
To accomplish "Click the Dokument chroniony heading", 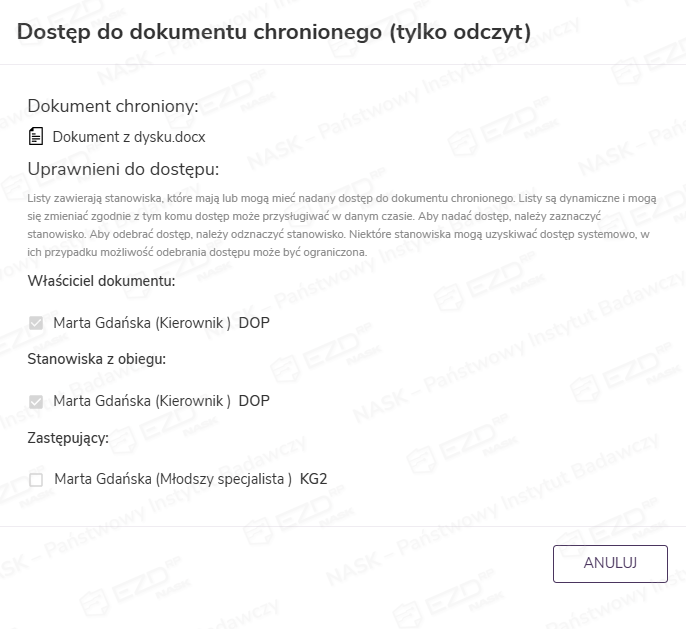I will click(113, 106).
